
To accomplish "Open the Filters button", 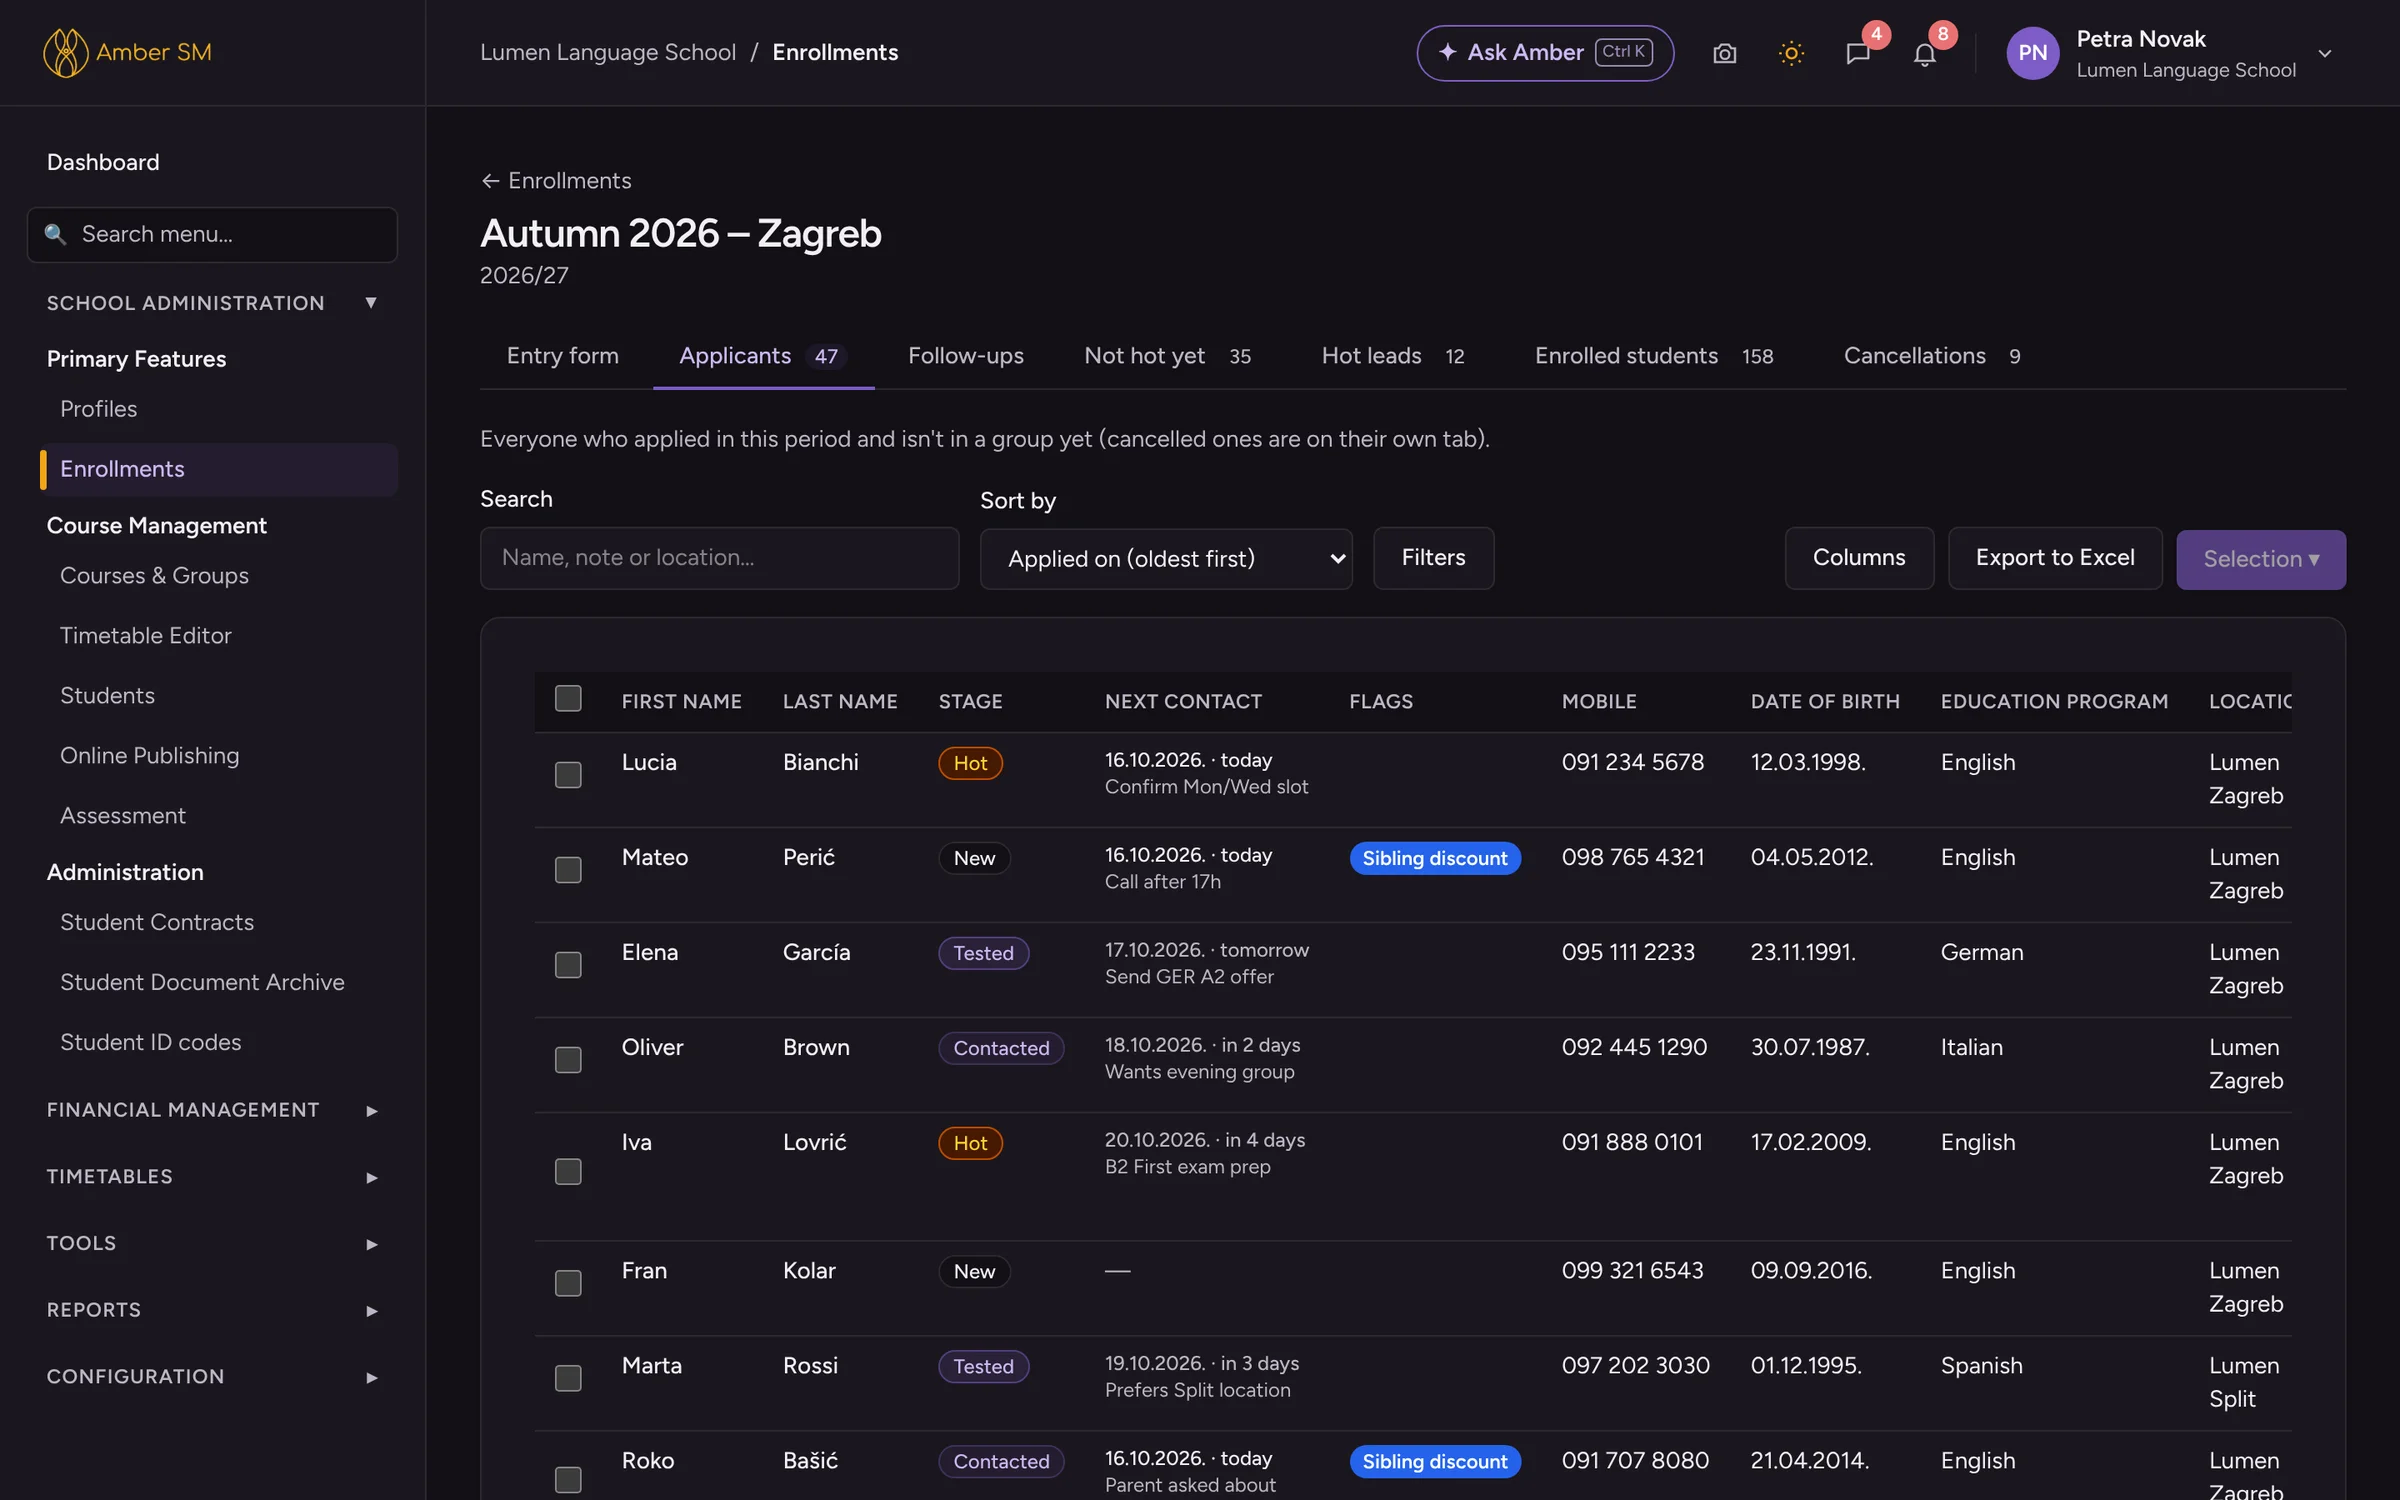I will point(1433,558).
